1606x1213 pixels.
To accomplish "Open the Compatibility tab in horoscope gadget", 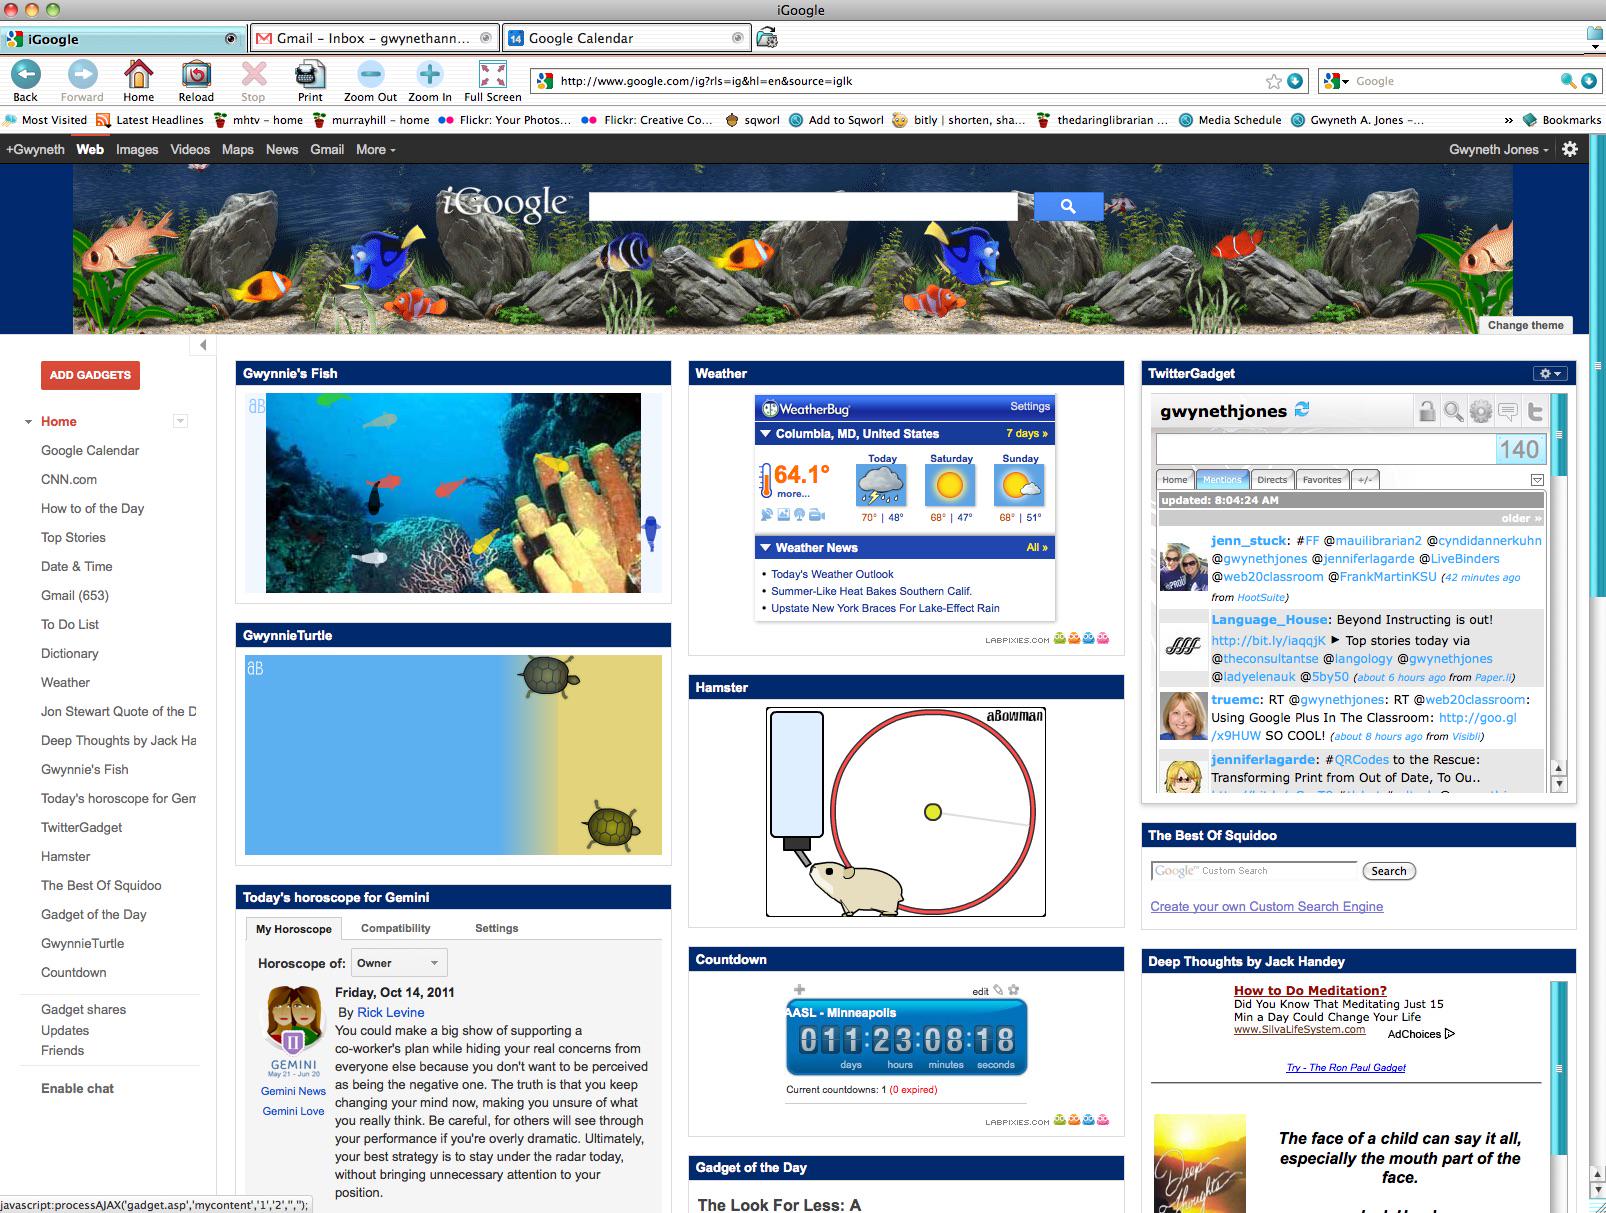I will point(395,928).
